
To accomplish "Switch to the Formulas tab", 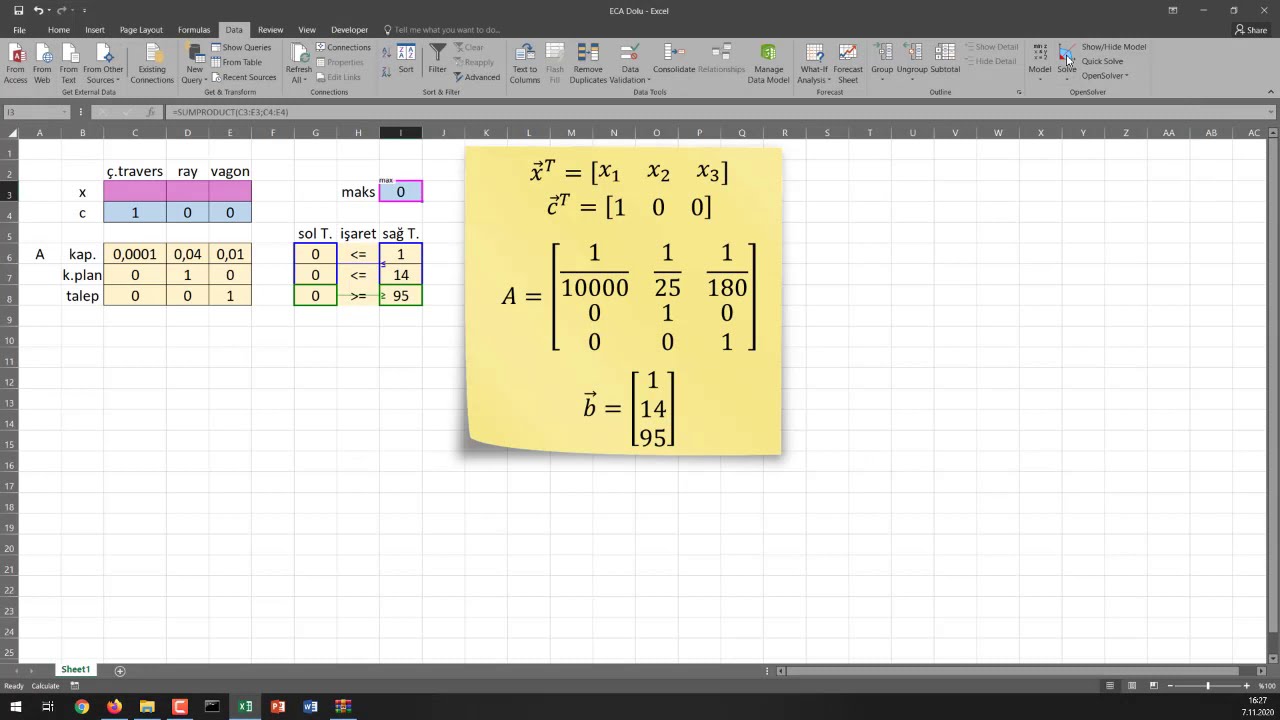I will tap(194, 30).
